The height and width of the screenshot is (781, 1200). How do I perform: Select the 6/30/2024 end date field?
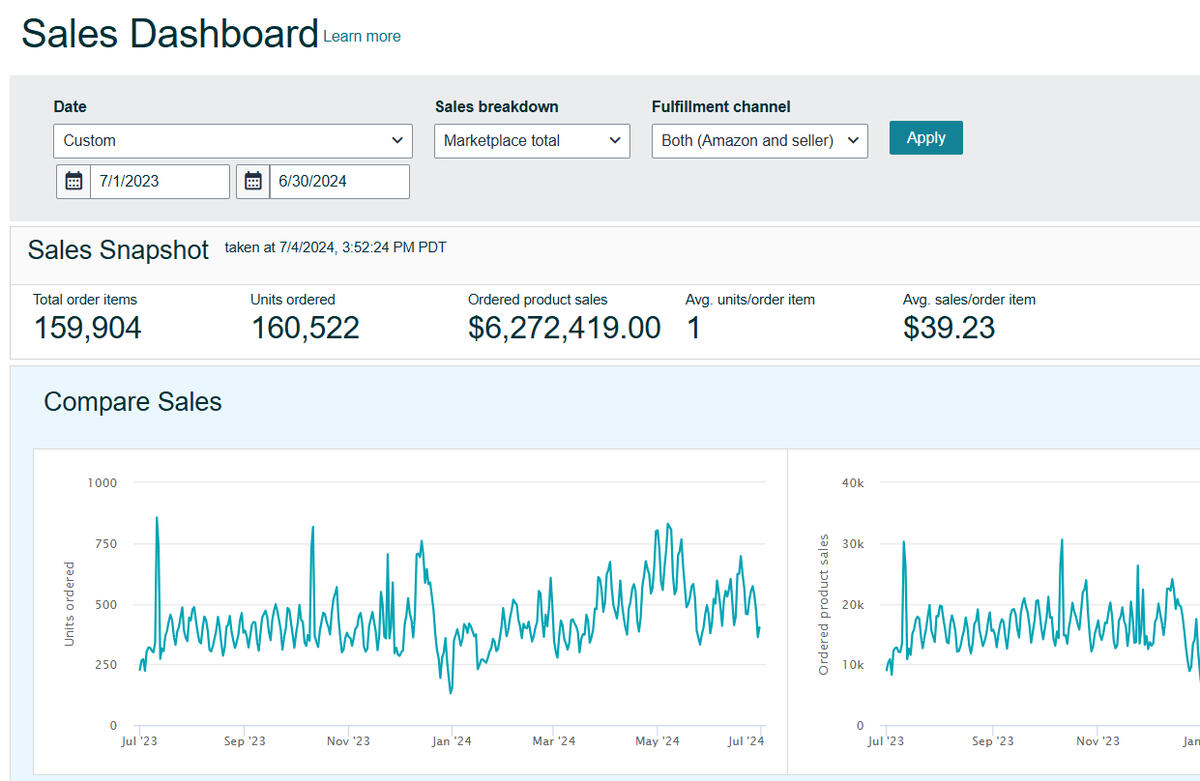(x=339, y=181)
